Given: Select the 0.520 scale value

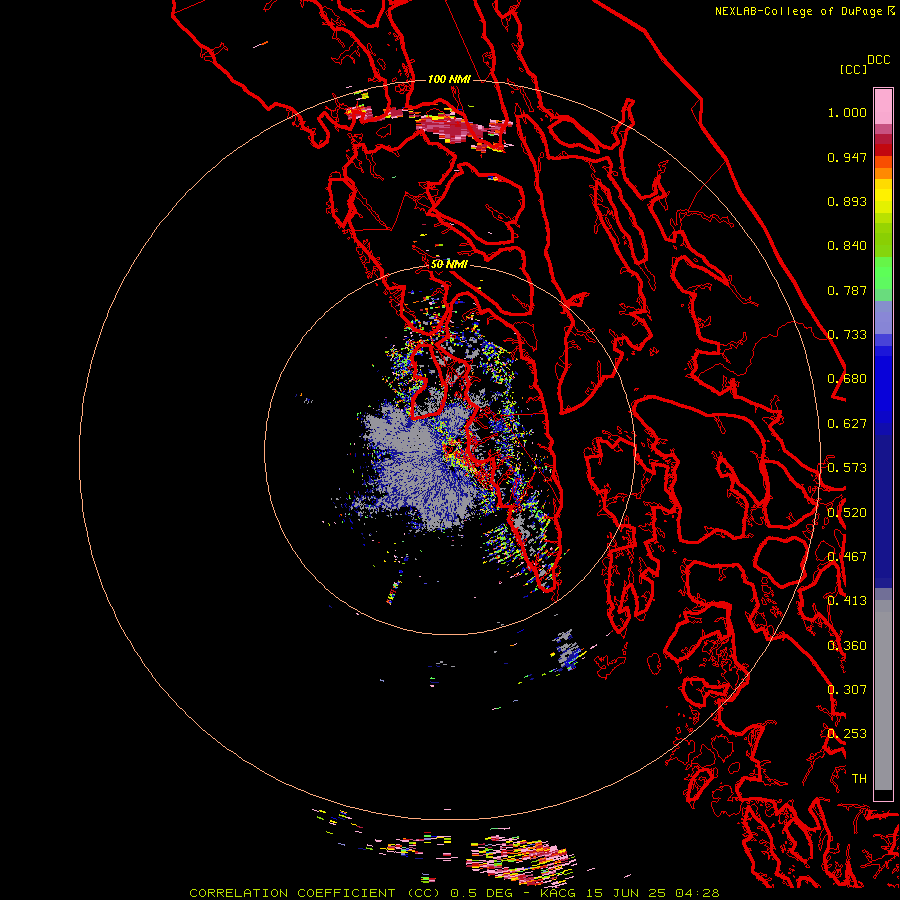Looking at the screenshot, I should pyautogui.click(x=847, y=513).
